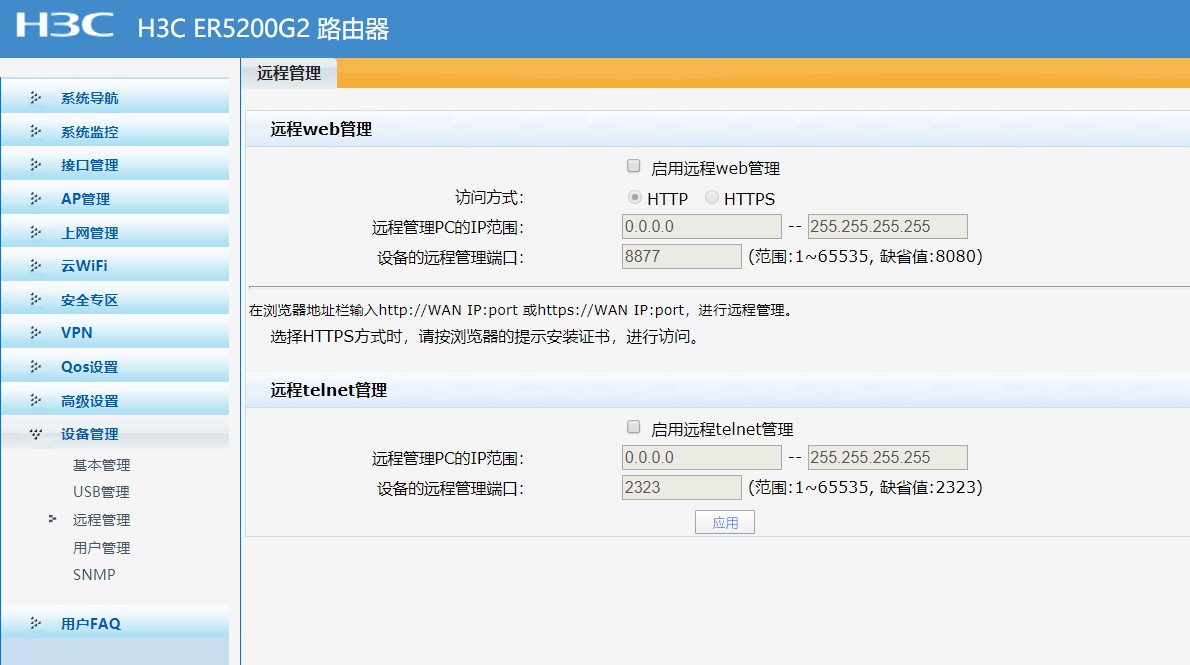
Task: Expand arrow icon beside 云WiFi
Action: (x=36, y=266)
